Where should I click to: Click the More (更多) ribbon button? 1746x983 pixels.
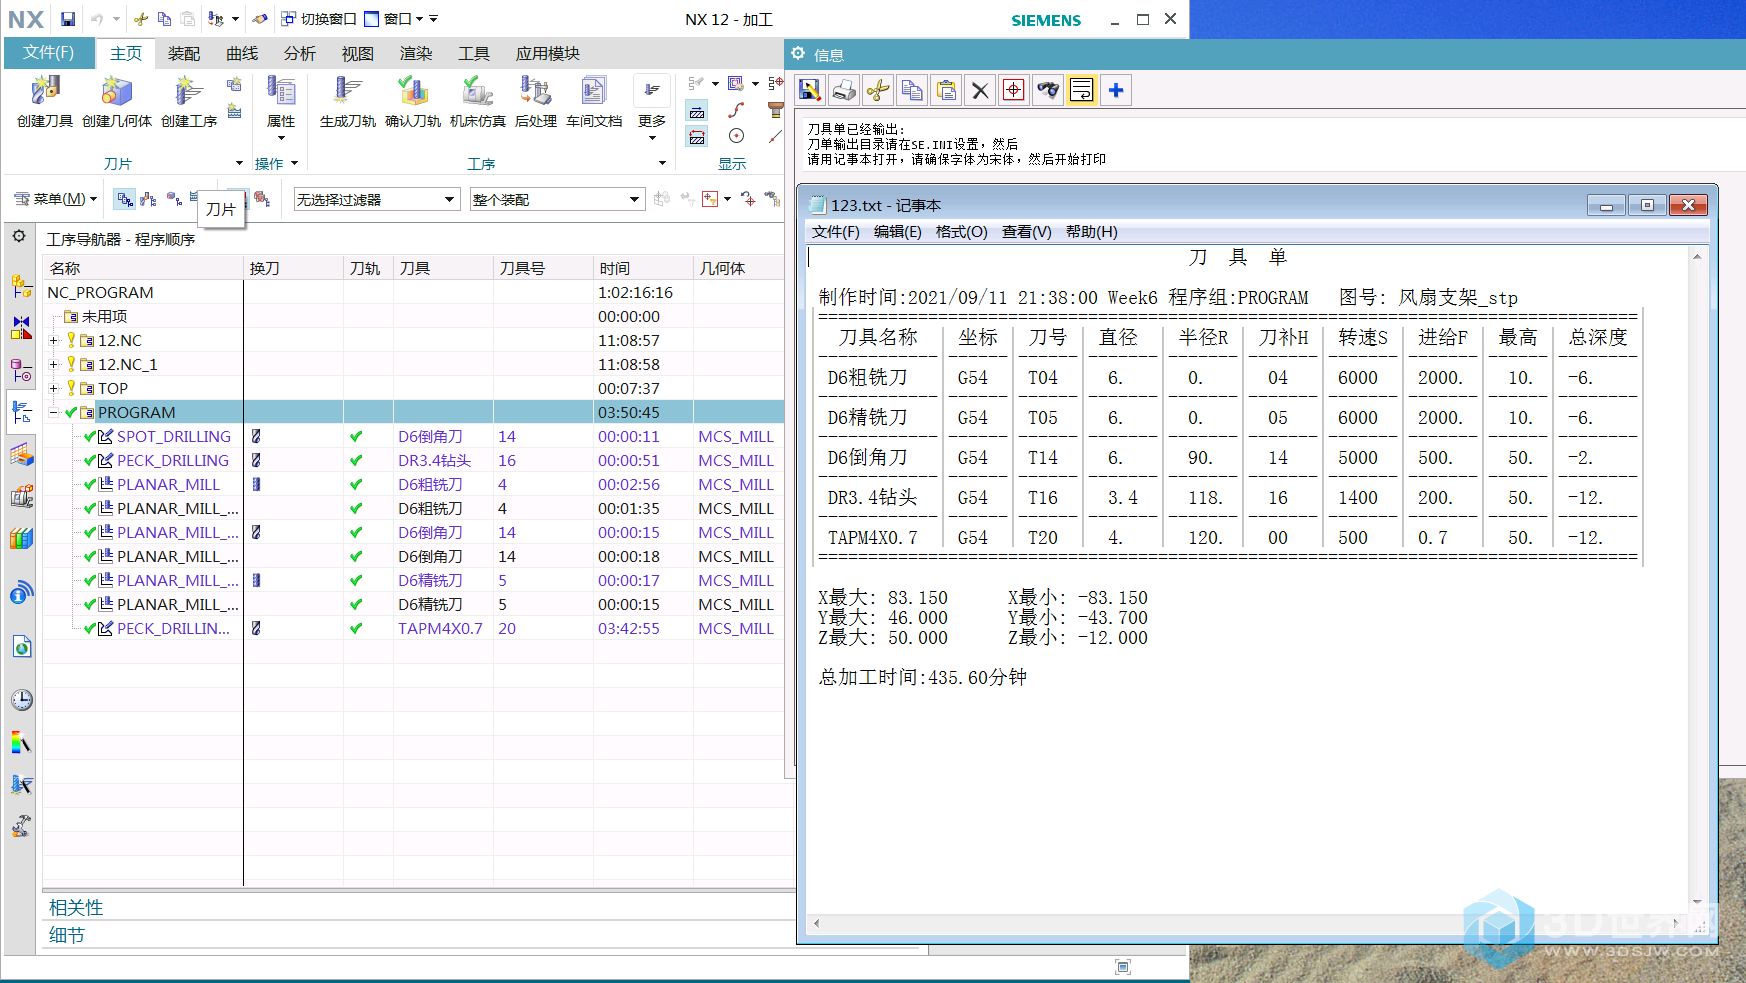tap(652, 105)
